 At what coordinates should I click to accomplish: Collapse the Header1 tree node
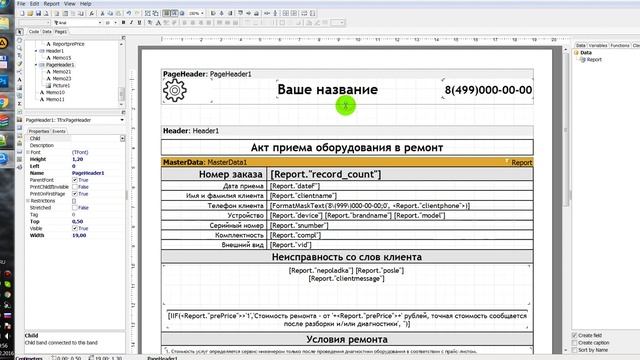click(x=36, y=51)
